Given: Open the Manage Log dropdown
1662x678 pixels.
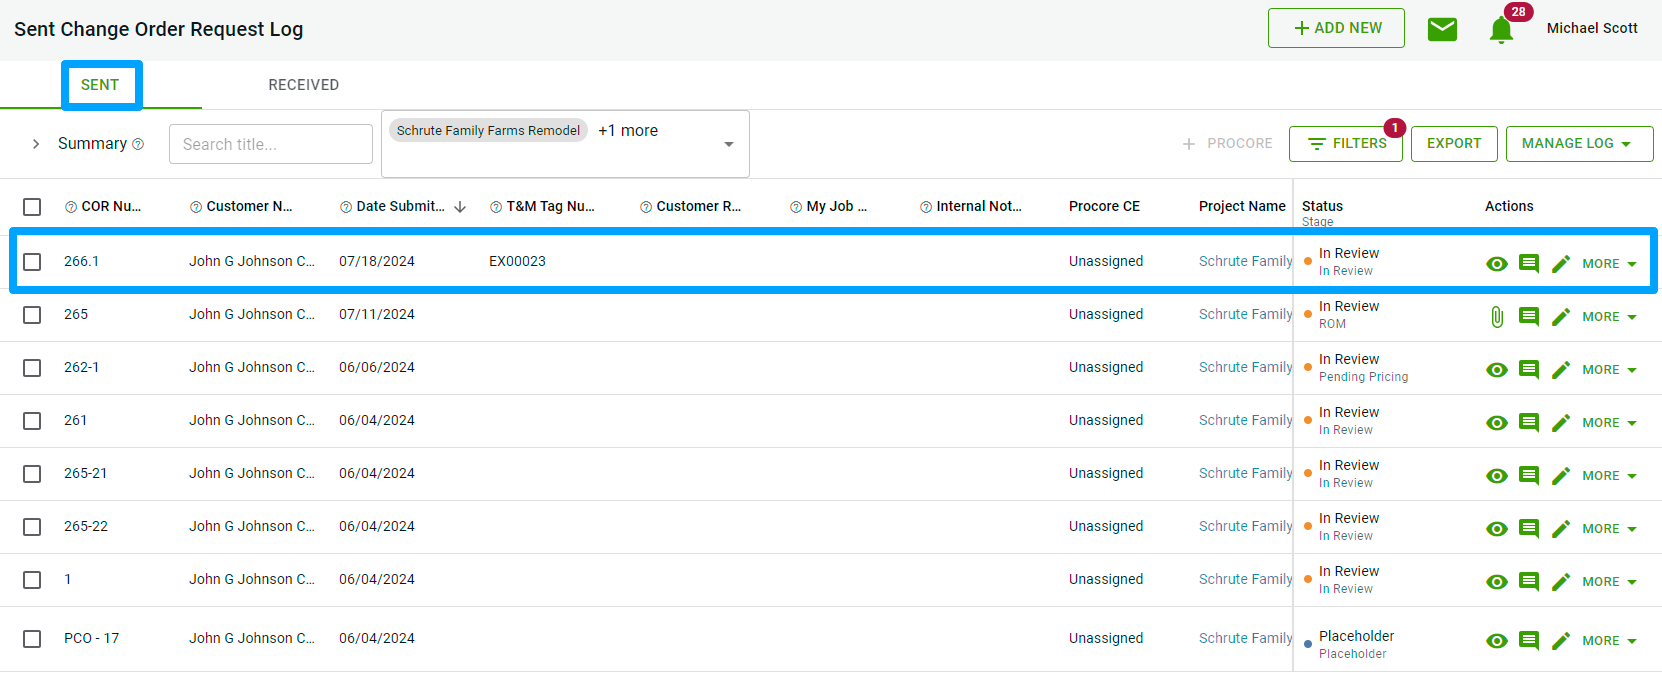Looking at the screenshot, I should 1579,144.
